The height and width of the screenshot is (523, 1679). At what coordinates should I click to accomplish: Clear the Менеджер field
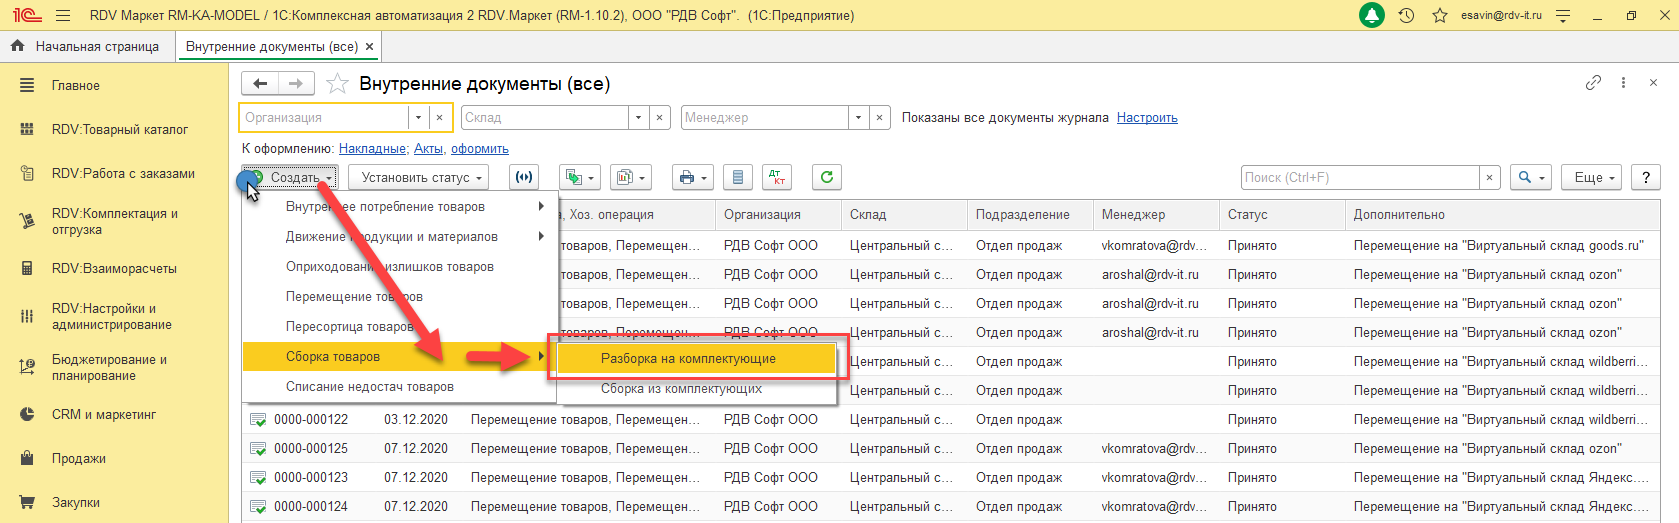click(880, 117)
